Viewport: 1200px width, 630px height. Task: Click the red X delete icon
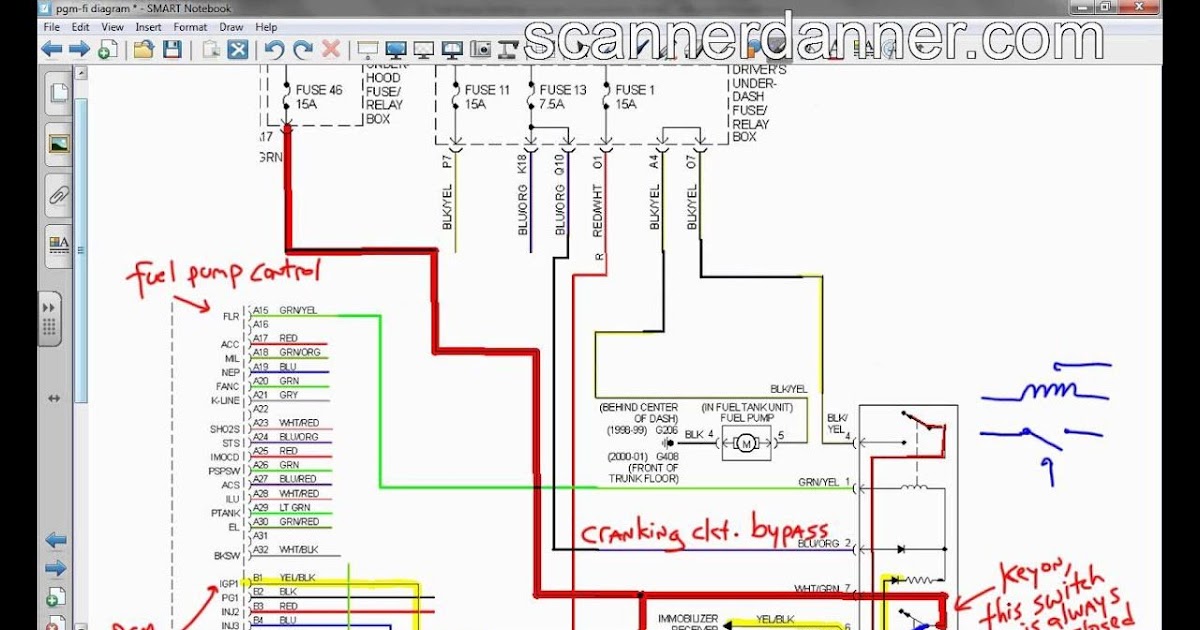click(331, 49)
